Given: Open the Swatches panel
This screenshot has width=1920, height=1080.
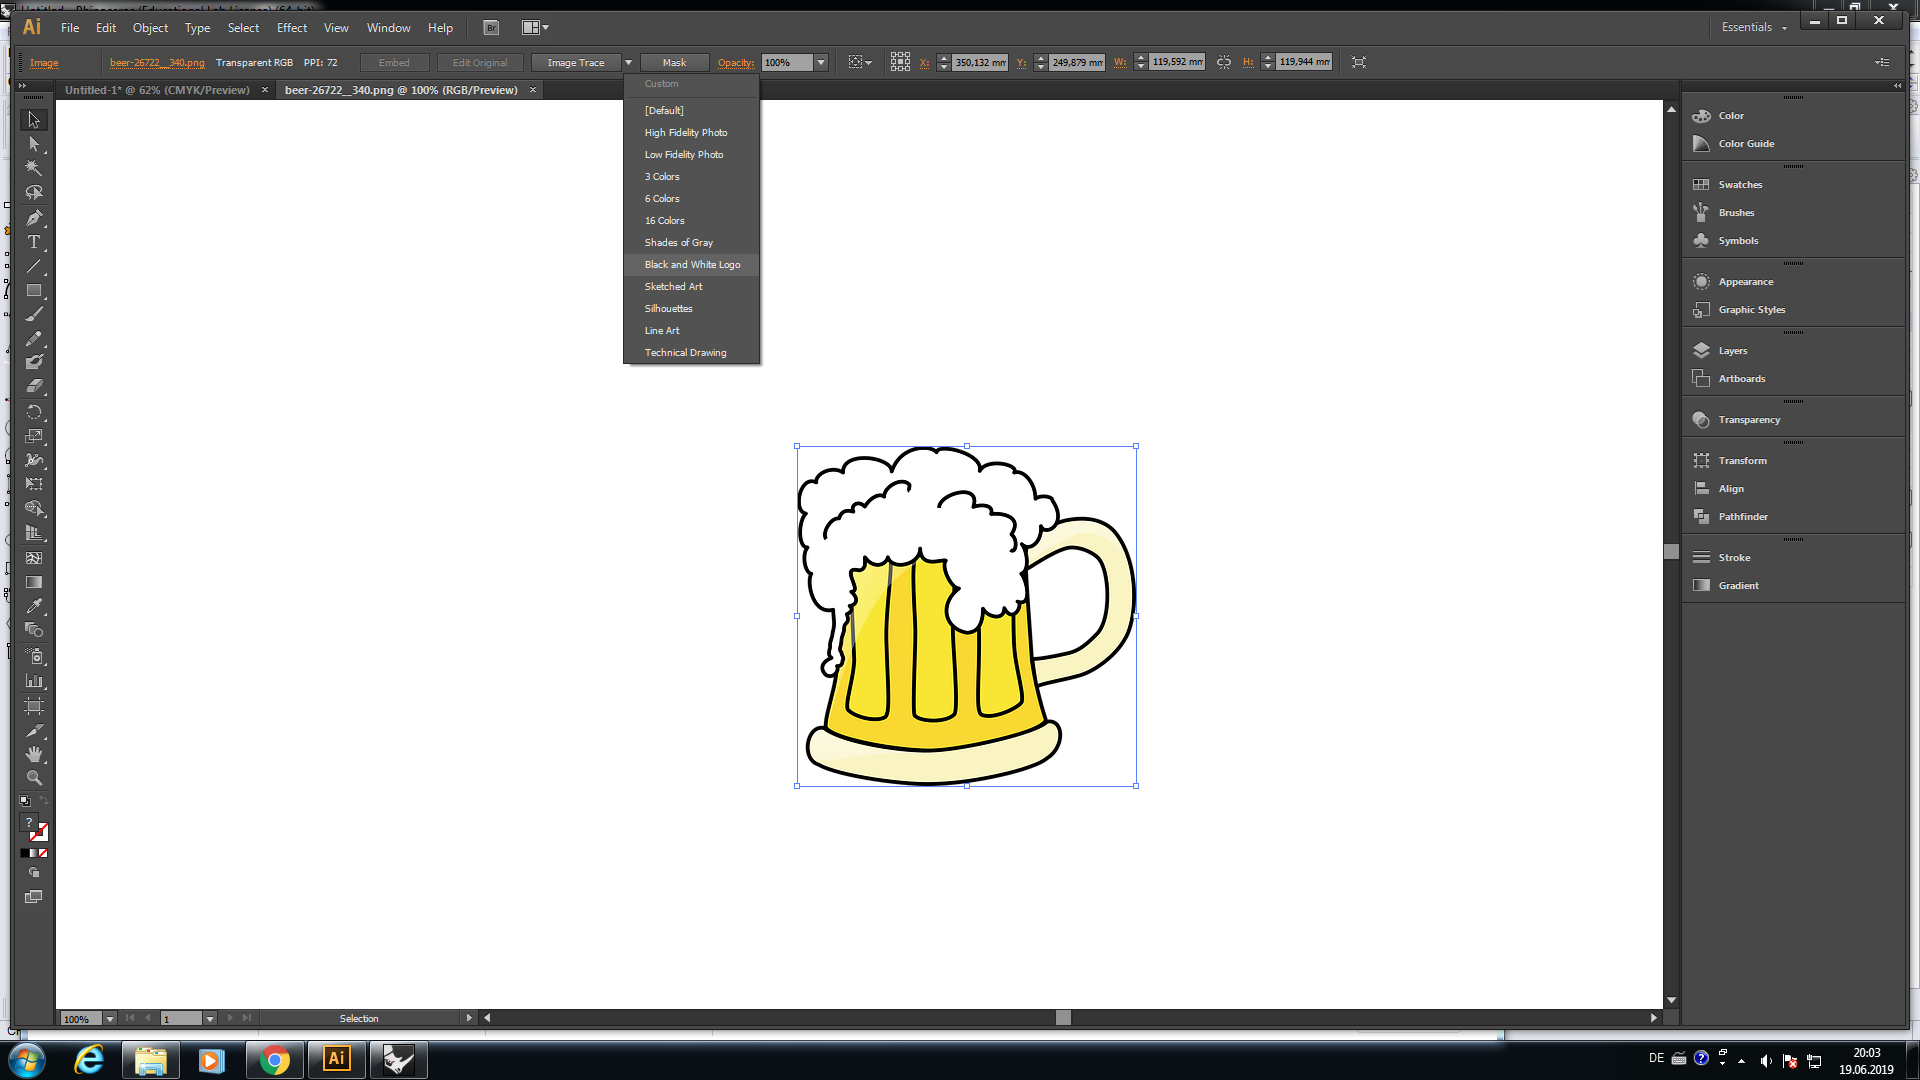Looking at the screenshot, I should [x=1739, y=185].
